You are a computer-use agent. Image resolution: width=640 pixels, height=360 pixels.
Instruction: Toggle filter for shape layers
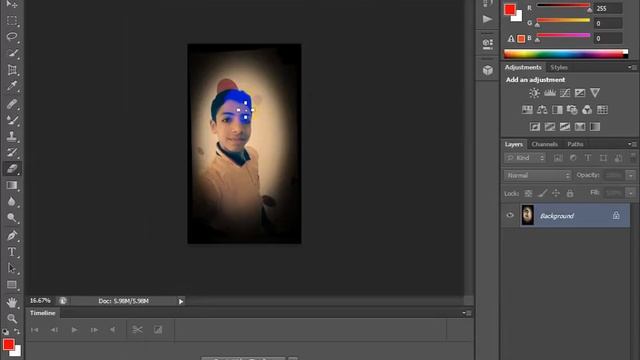[603, 158]
